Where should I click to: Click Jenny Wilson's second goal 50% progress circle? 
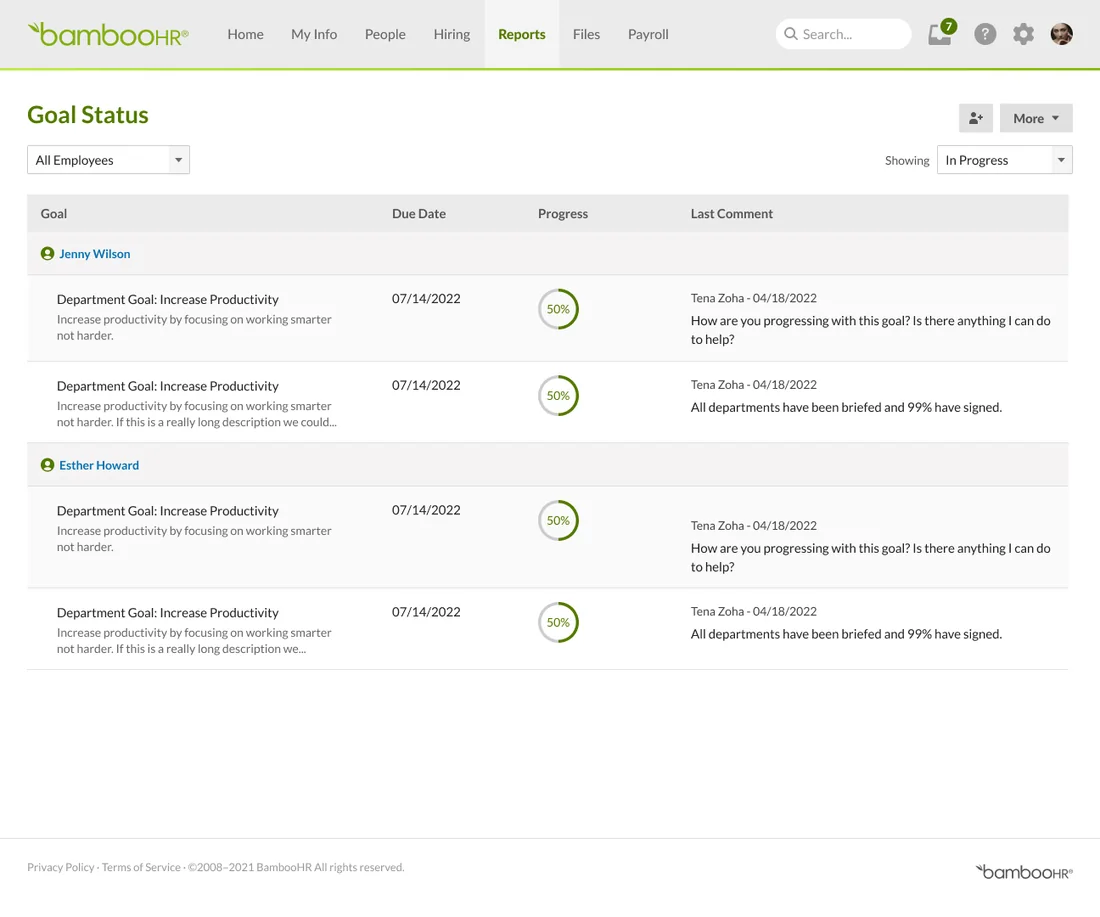coord(558,395)
